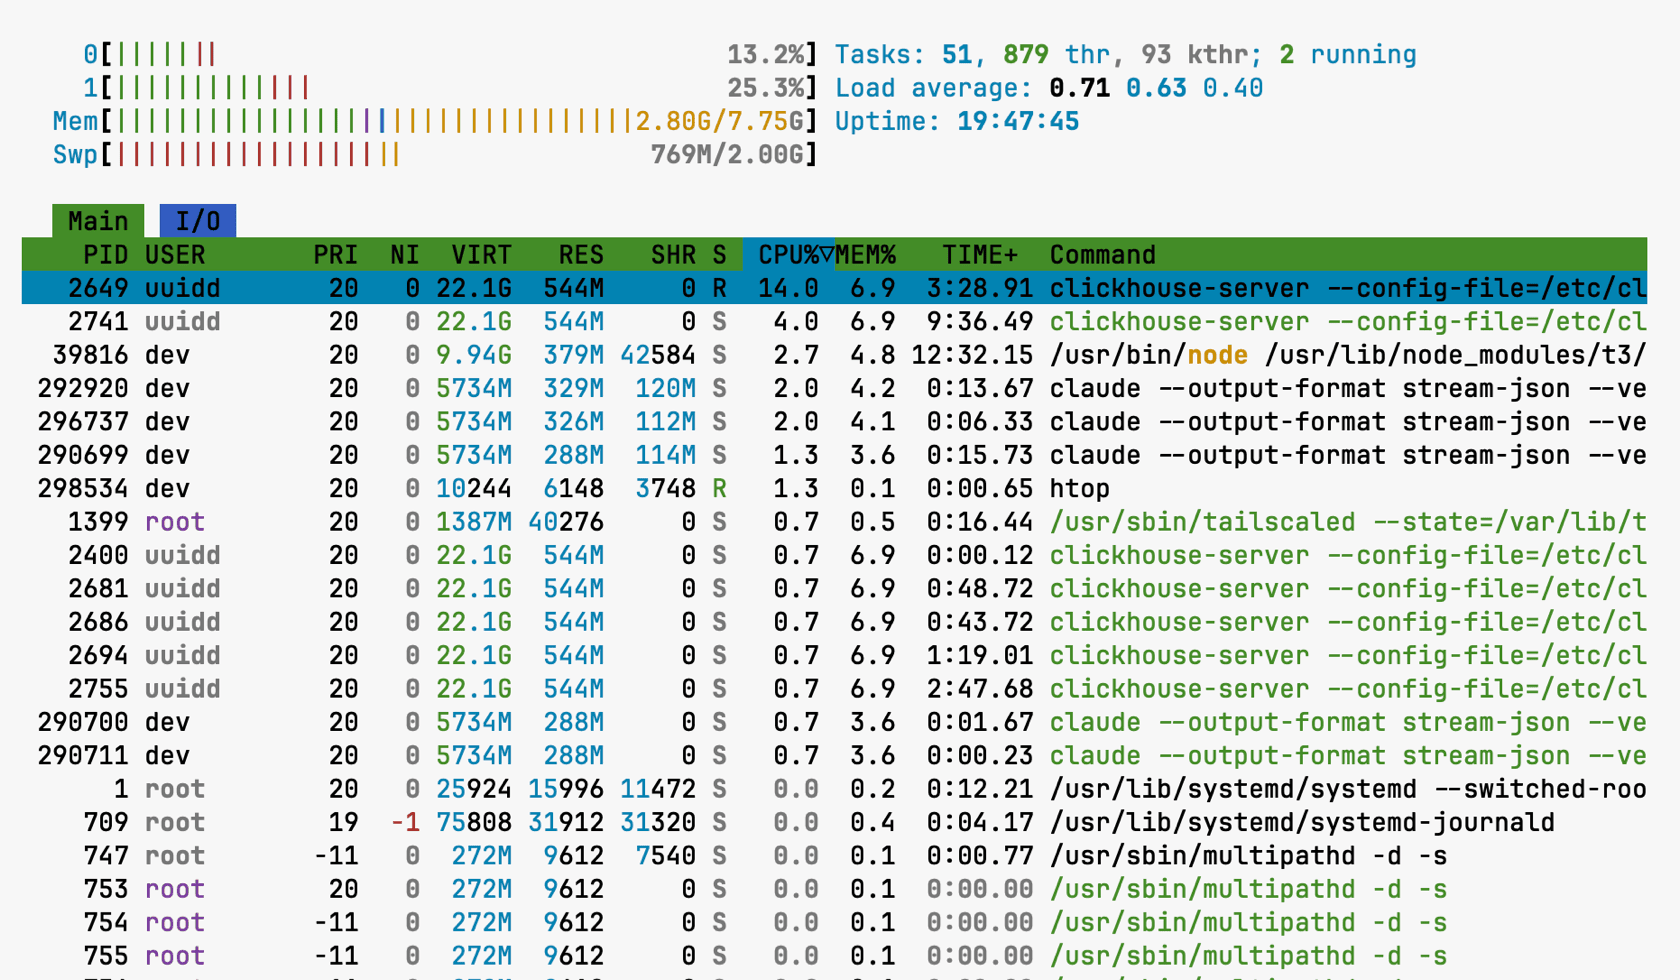
Task: Select clickhouse-server process PID 2741
Action: 834,322
